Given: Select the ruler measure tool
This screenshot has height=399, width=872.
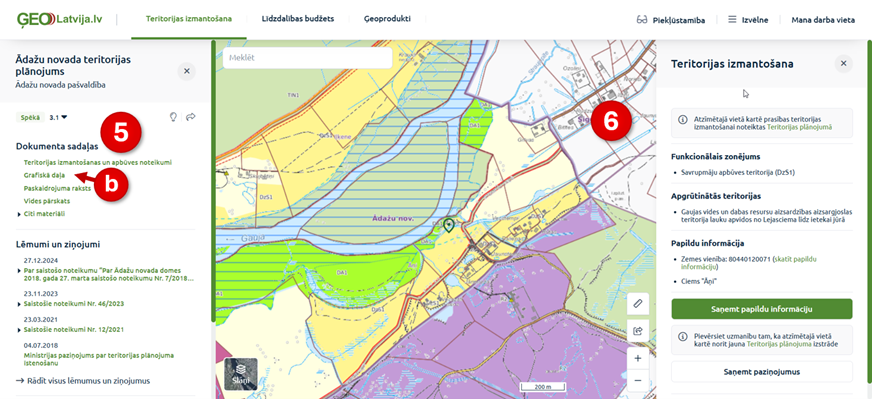Looking at the screenshot, I should [638, 304].
